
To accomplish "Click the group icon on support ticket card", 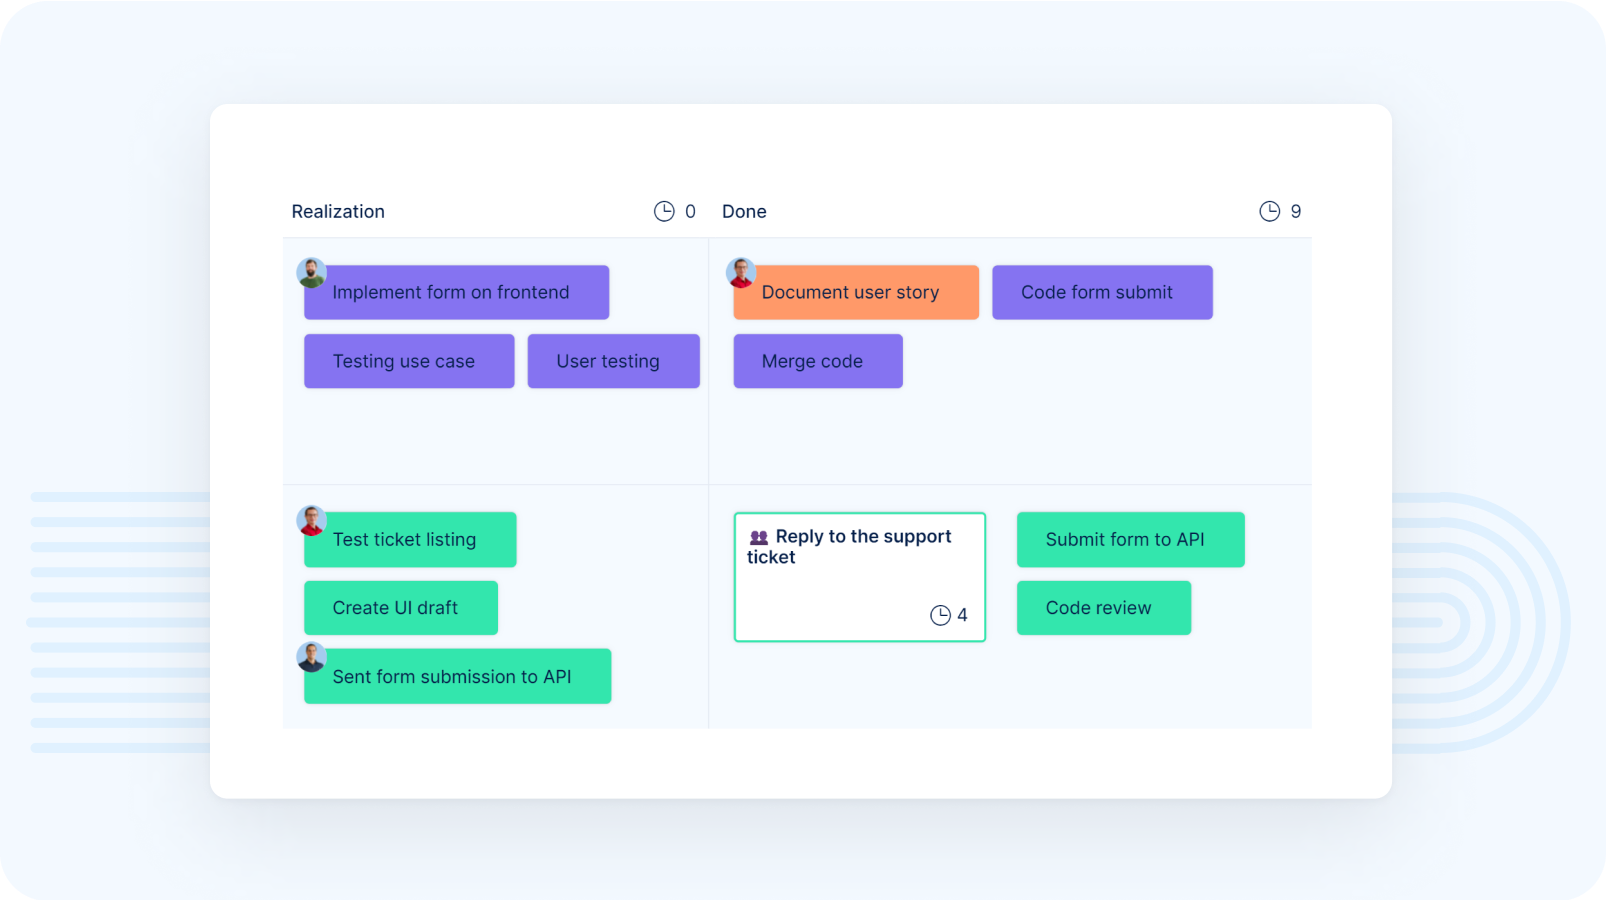I will [x=759, y=538].
